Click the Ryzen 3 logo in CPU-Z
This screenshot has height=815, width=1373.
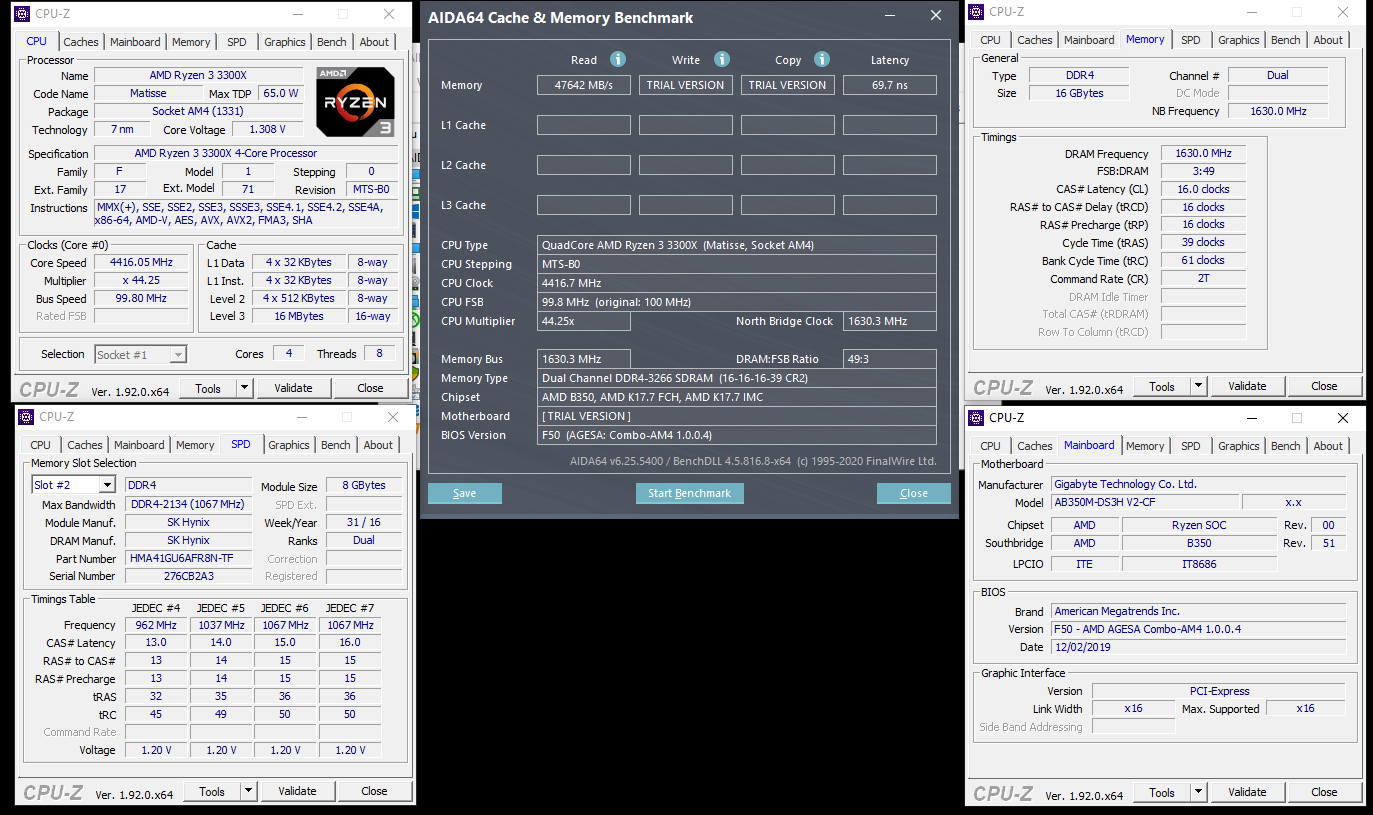[x=355, y=101]
